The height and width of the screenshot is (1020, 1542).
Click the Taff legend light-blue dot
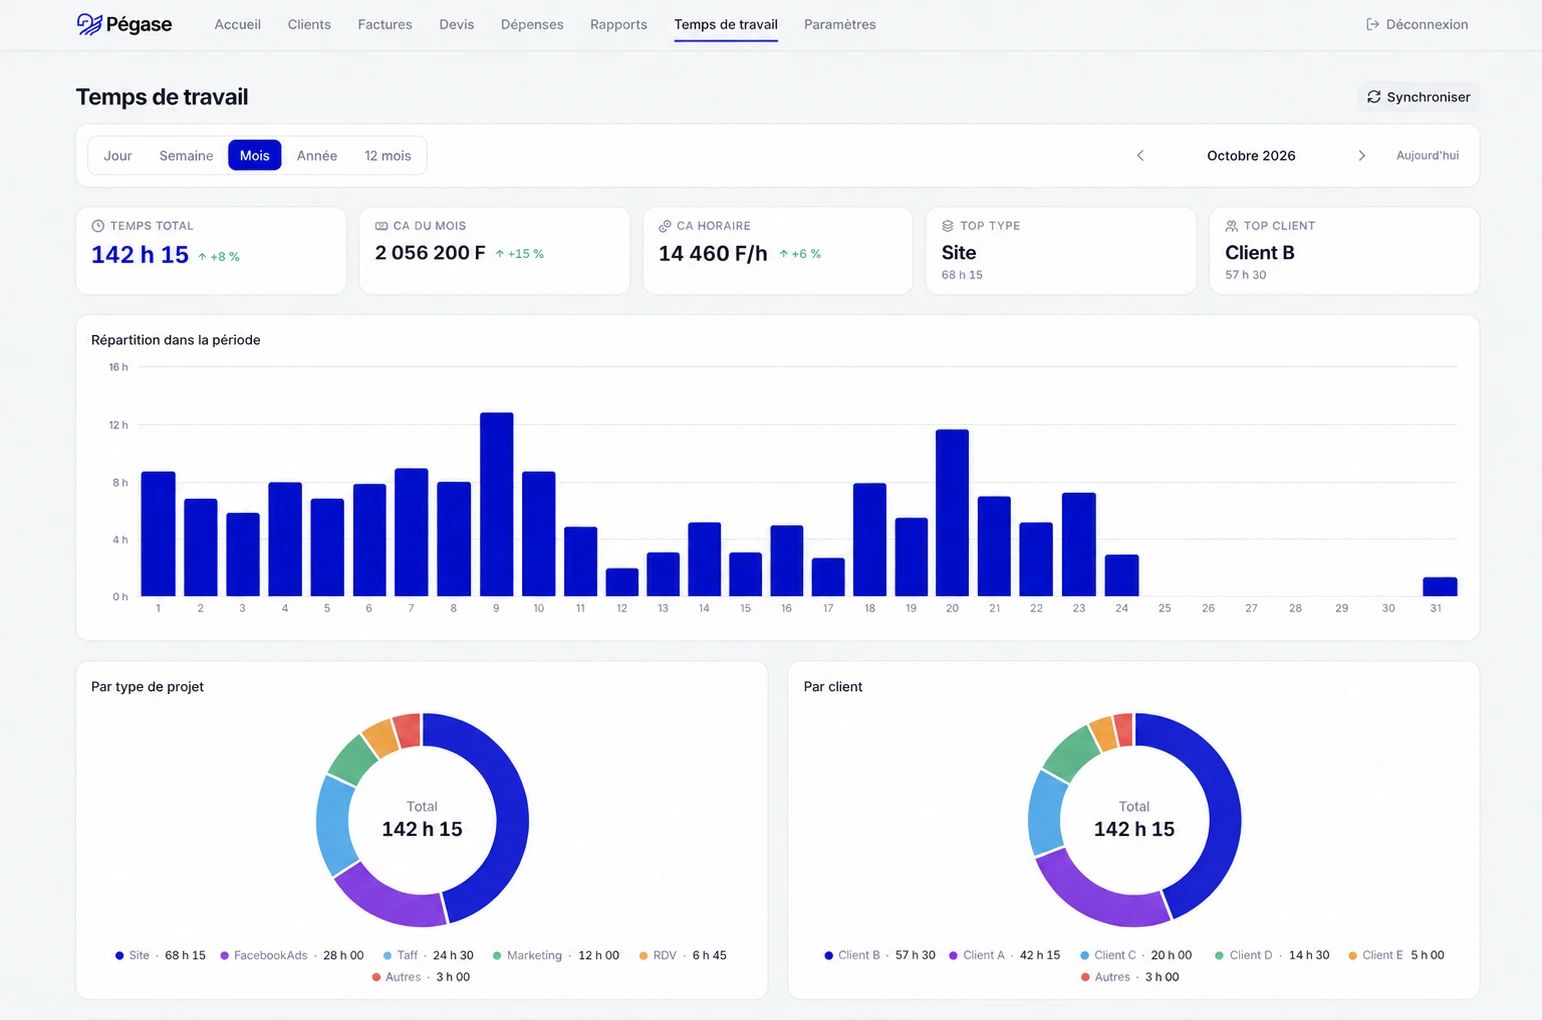[388, 956]
